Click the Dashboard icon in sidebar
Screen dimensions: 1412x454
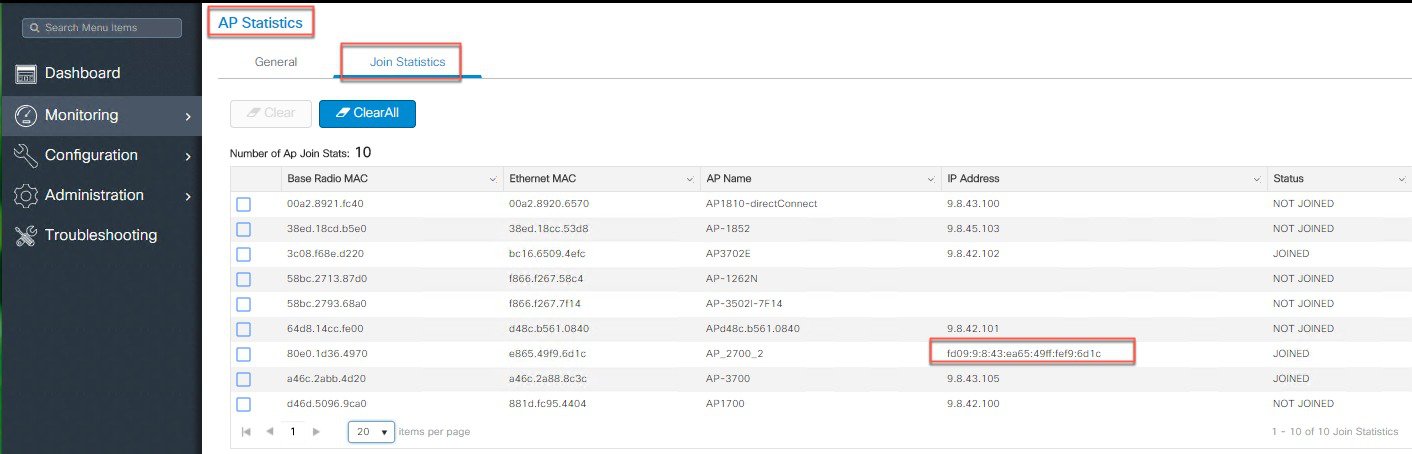[26, 73]
